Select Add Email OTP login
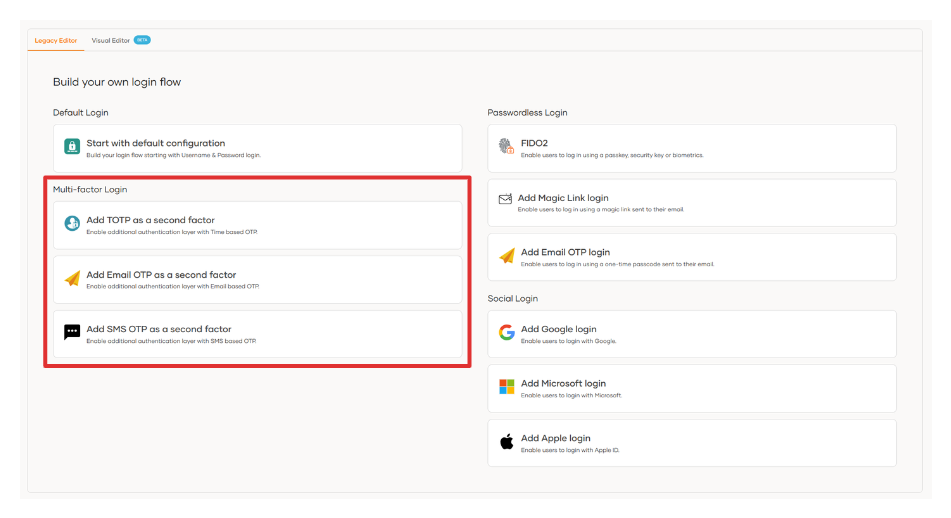 click(x=692, y=257)
